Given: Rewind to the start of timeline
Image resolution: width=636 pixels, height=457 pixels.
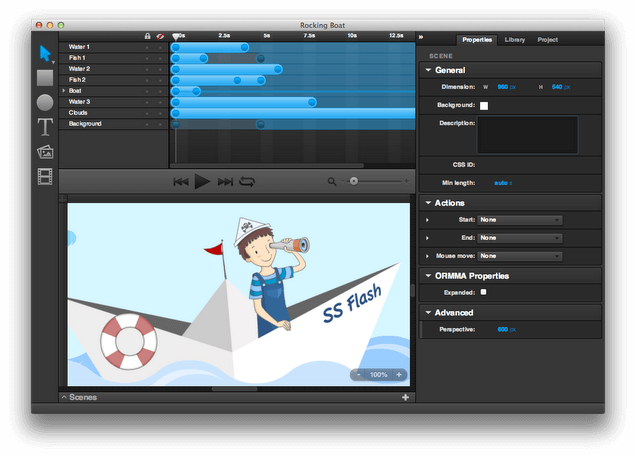Looking at the screenshot, I should point(181,182).
